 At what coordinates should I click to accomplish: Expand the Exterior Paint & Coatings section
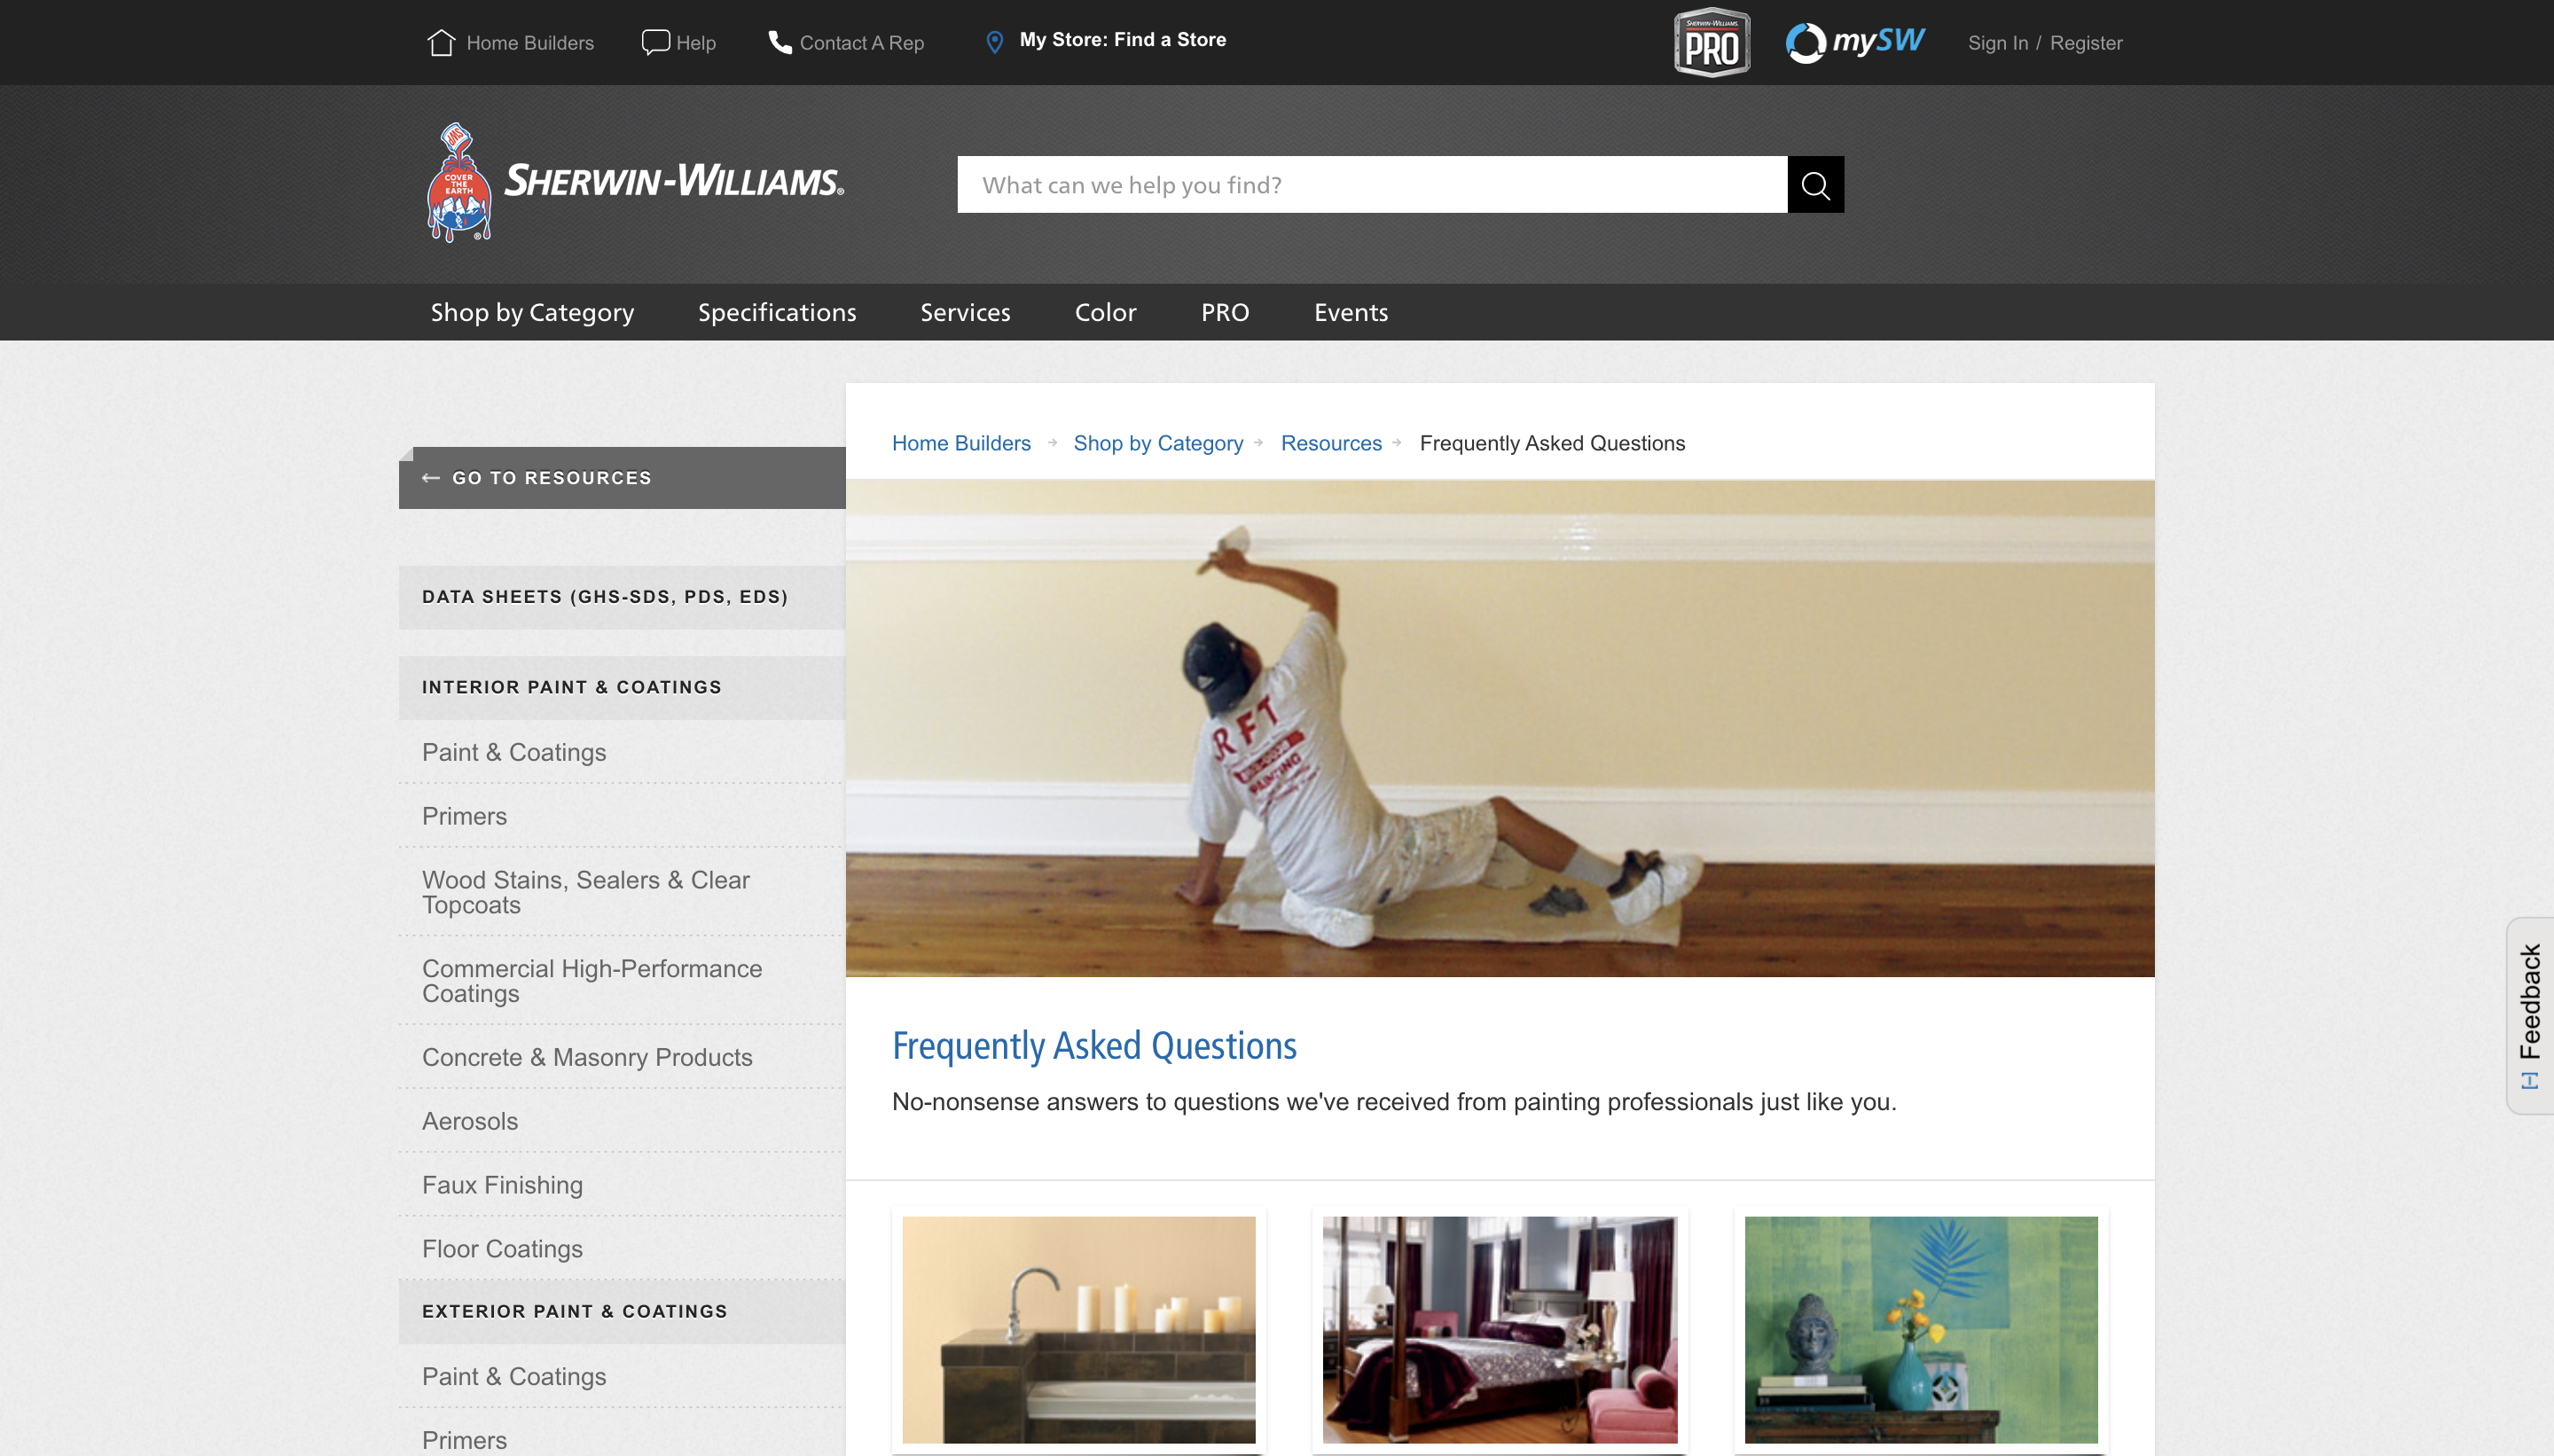click(x=575, y=1311)
